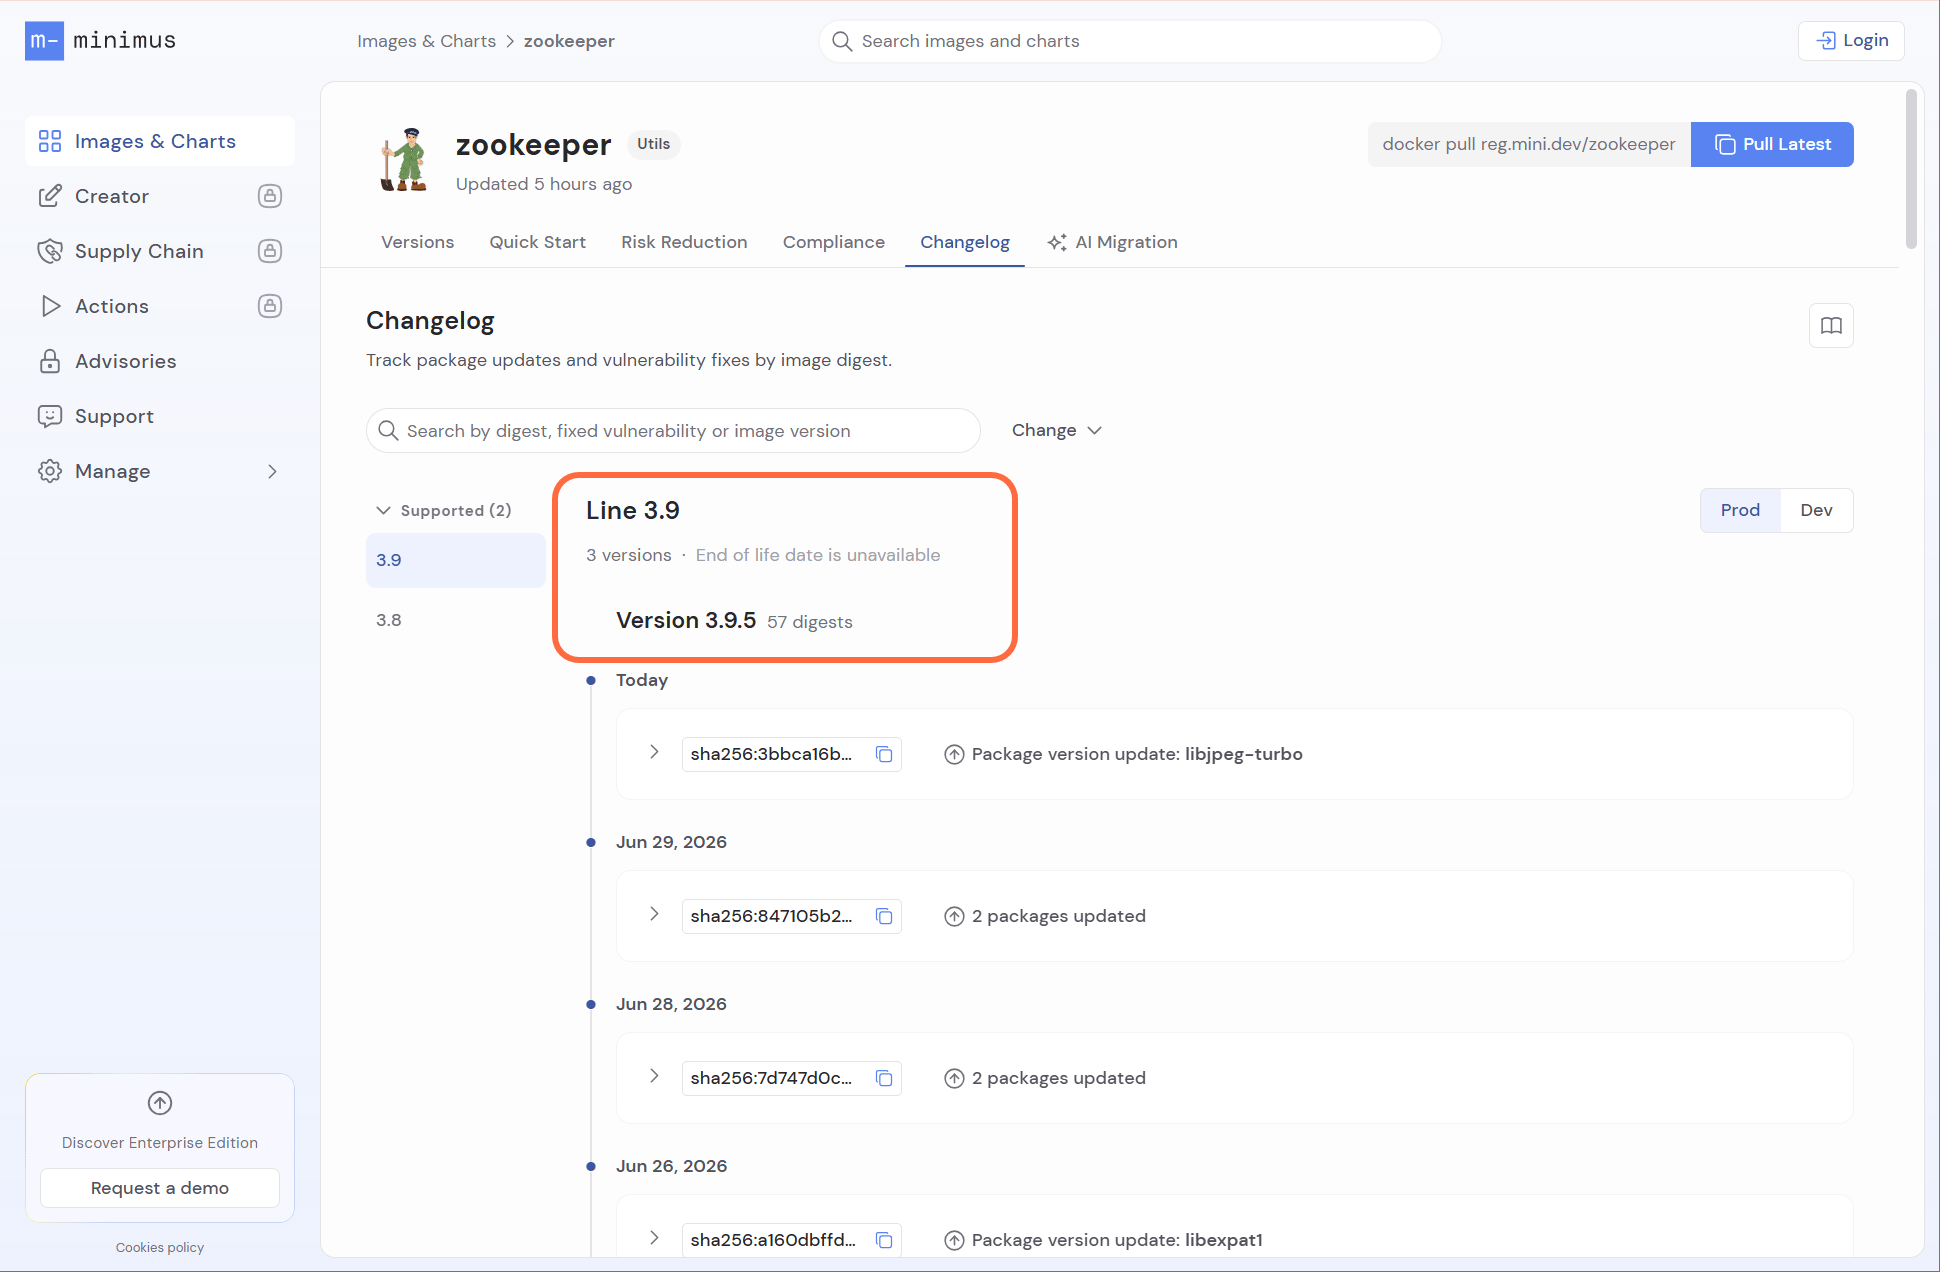
Task: Click the Manage gear icon
Action: point(50,471)
